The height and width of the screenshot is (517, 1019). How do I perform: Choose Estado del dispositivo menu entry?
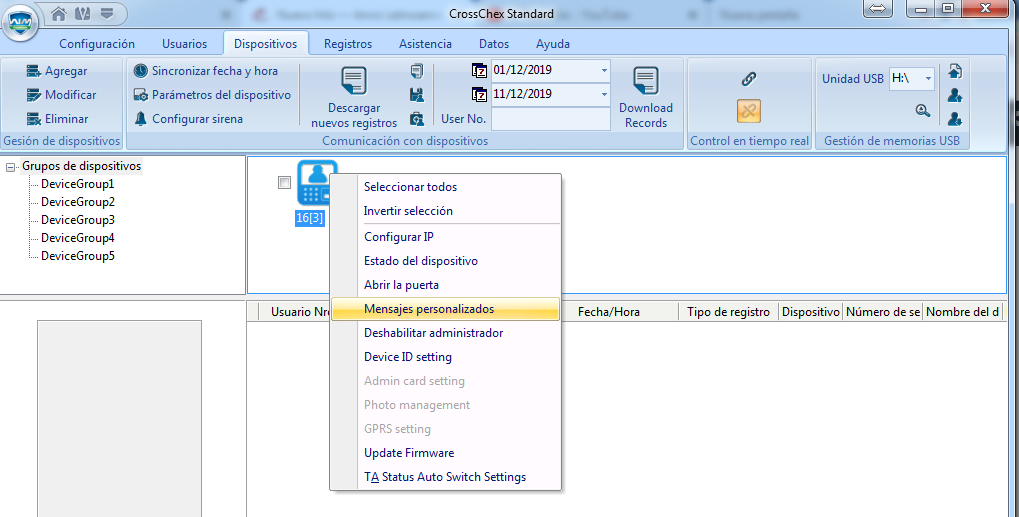(x=445, y=261)
